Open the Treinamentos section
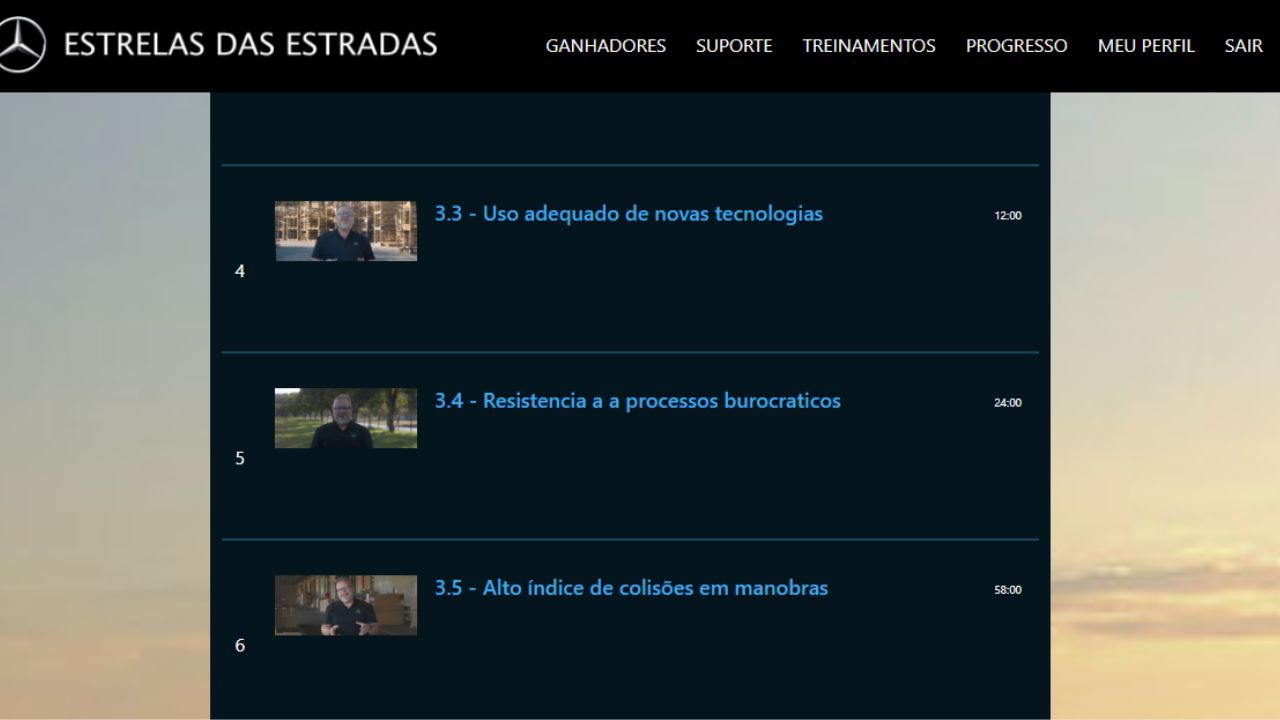Viewport: 1280px width, 720px height. (x=868, y=46)
